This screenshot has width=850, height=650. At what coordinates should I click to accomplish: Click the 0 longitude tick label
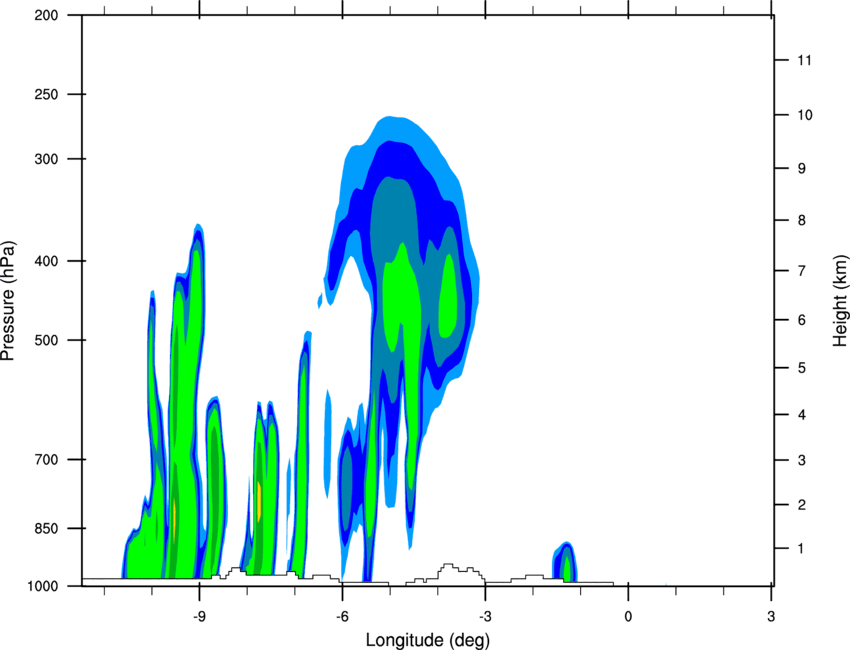pyautogui.click(x=628, y=617)
